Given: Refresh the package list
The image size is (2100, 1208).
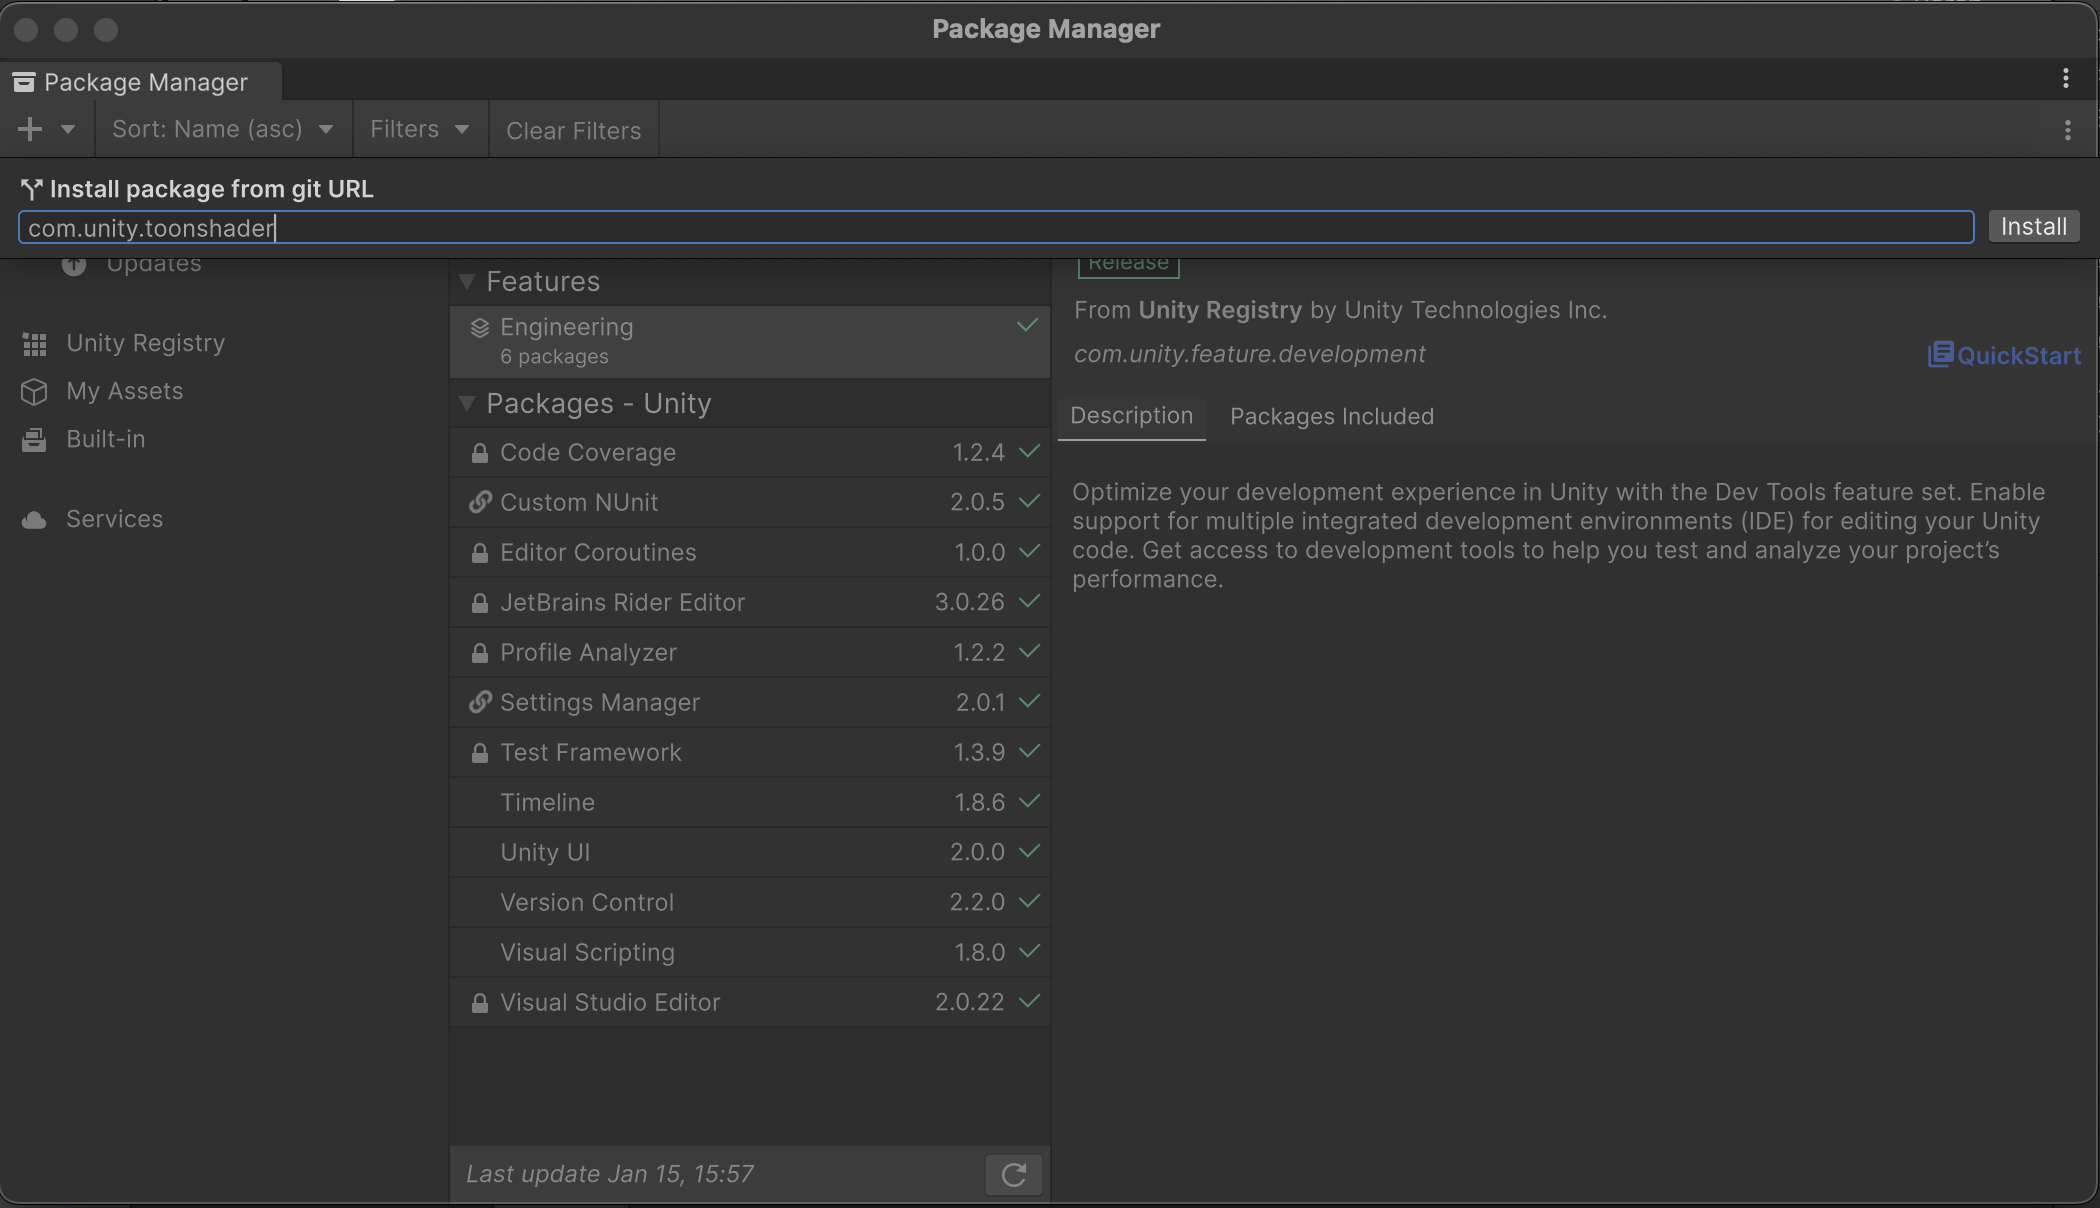Looking at the screenshot, I should pos(1013,1174).
